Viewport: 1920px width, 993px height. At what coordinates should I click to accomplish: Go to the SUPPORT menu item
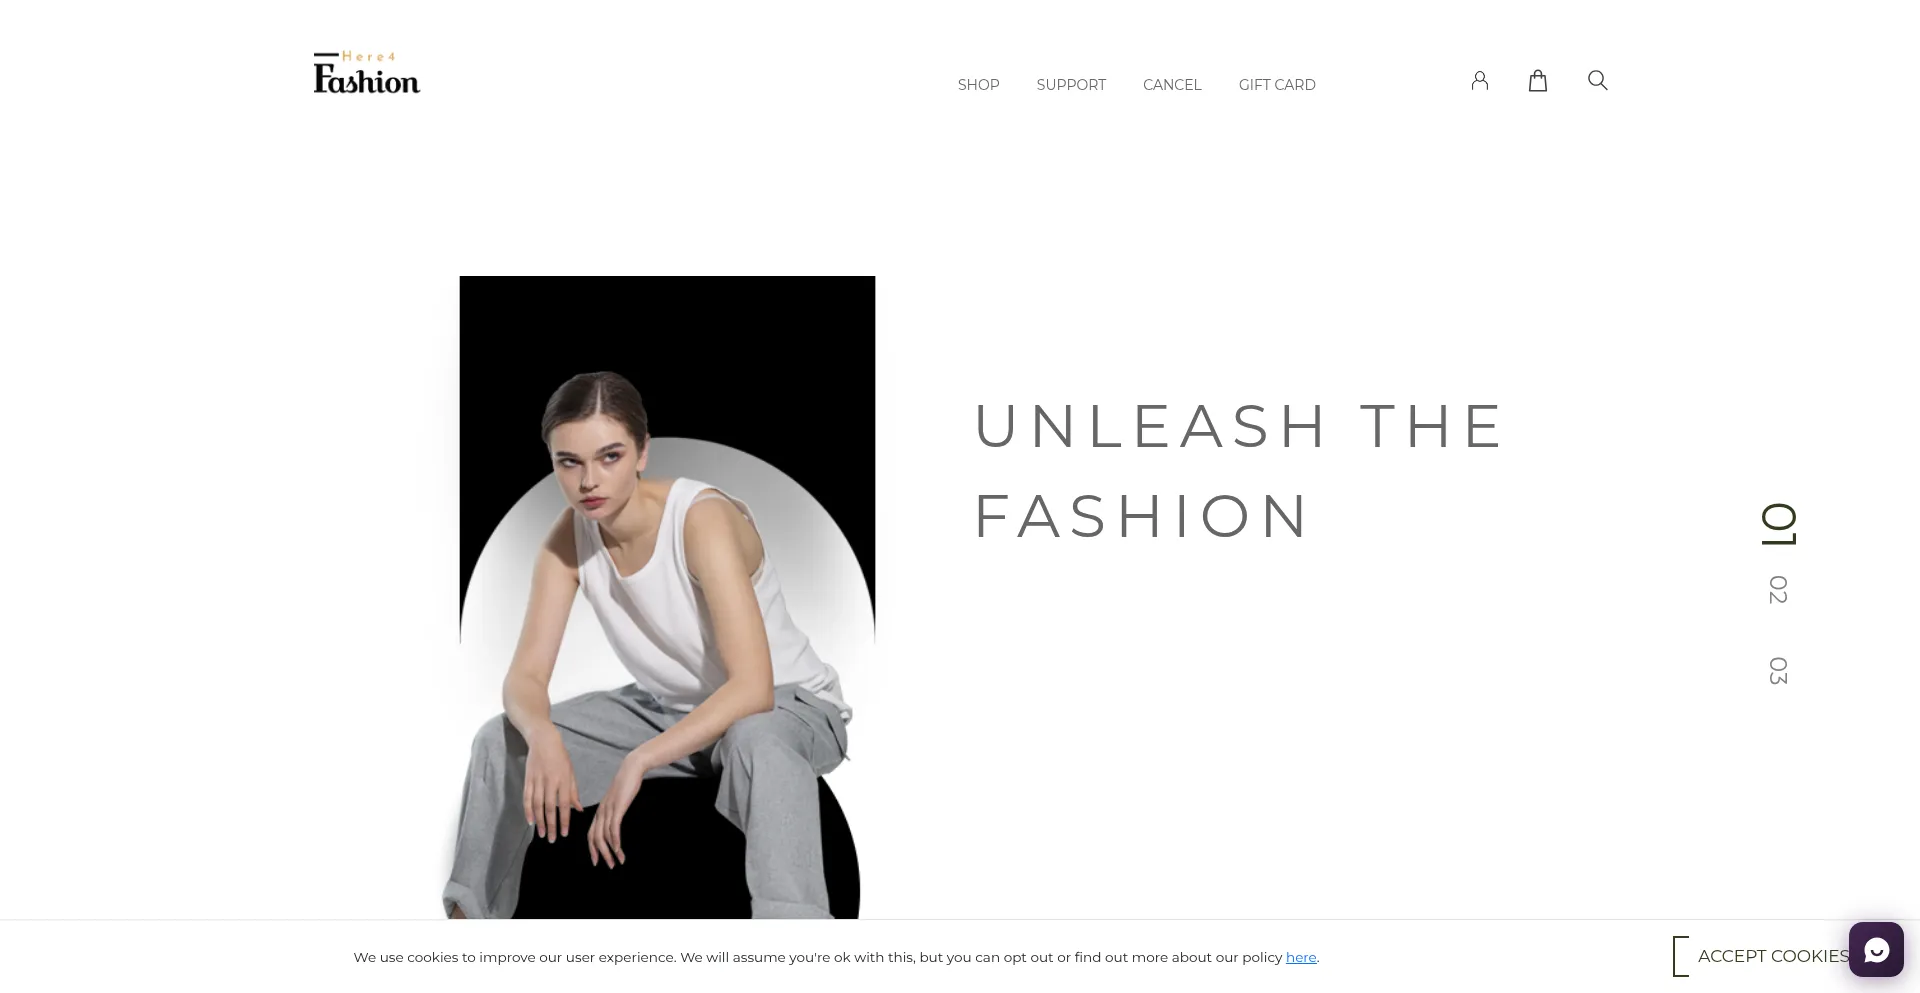(x=1071, y=85)
